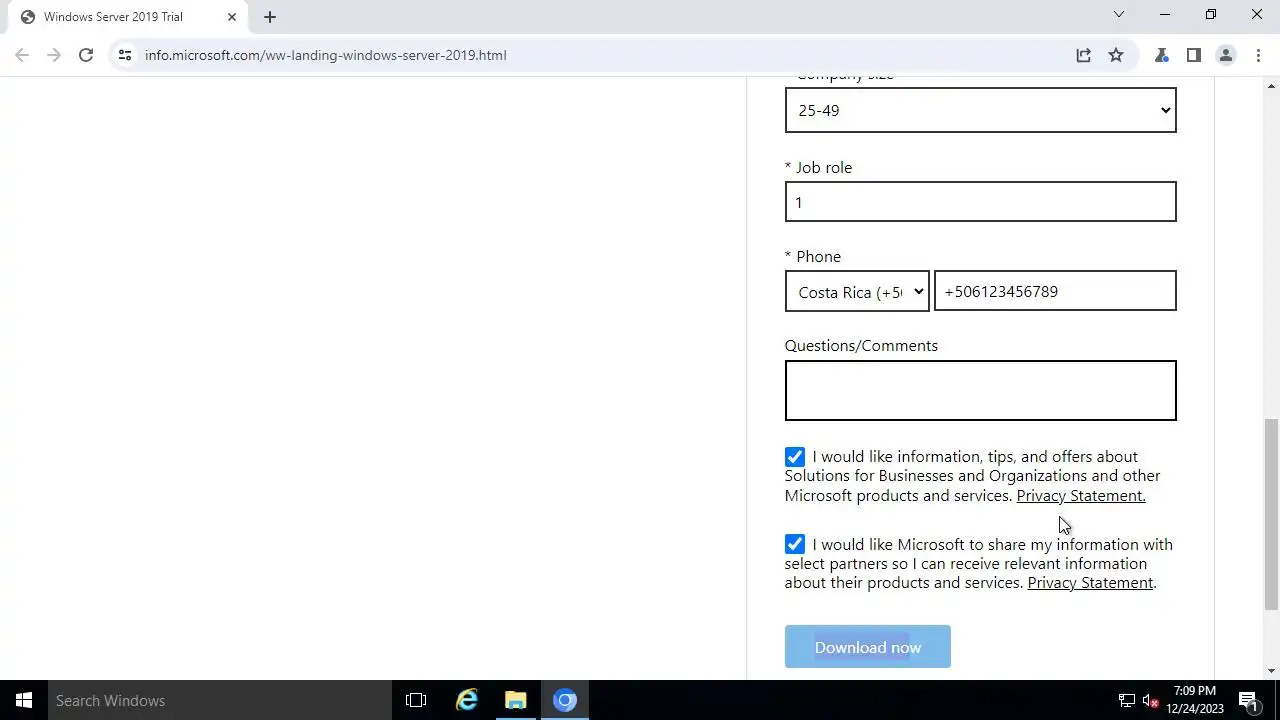Open the Costa Rica phone country dropdown
1280x720 pixels.
pyautogui.click(x=857, y=292)
